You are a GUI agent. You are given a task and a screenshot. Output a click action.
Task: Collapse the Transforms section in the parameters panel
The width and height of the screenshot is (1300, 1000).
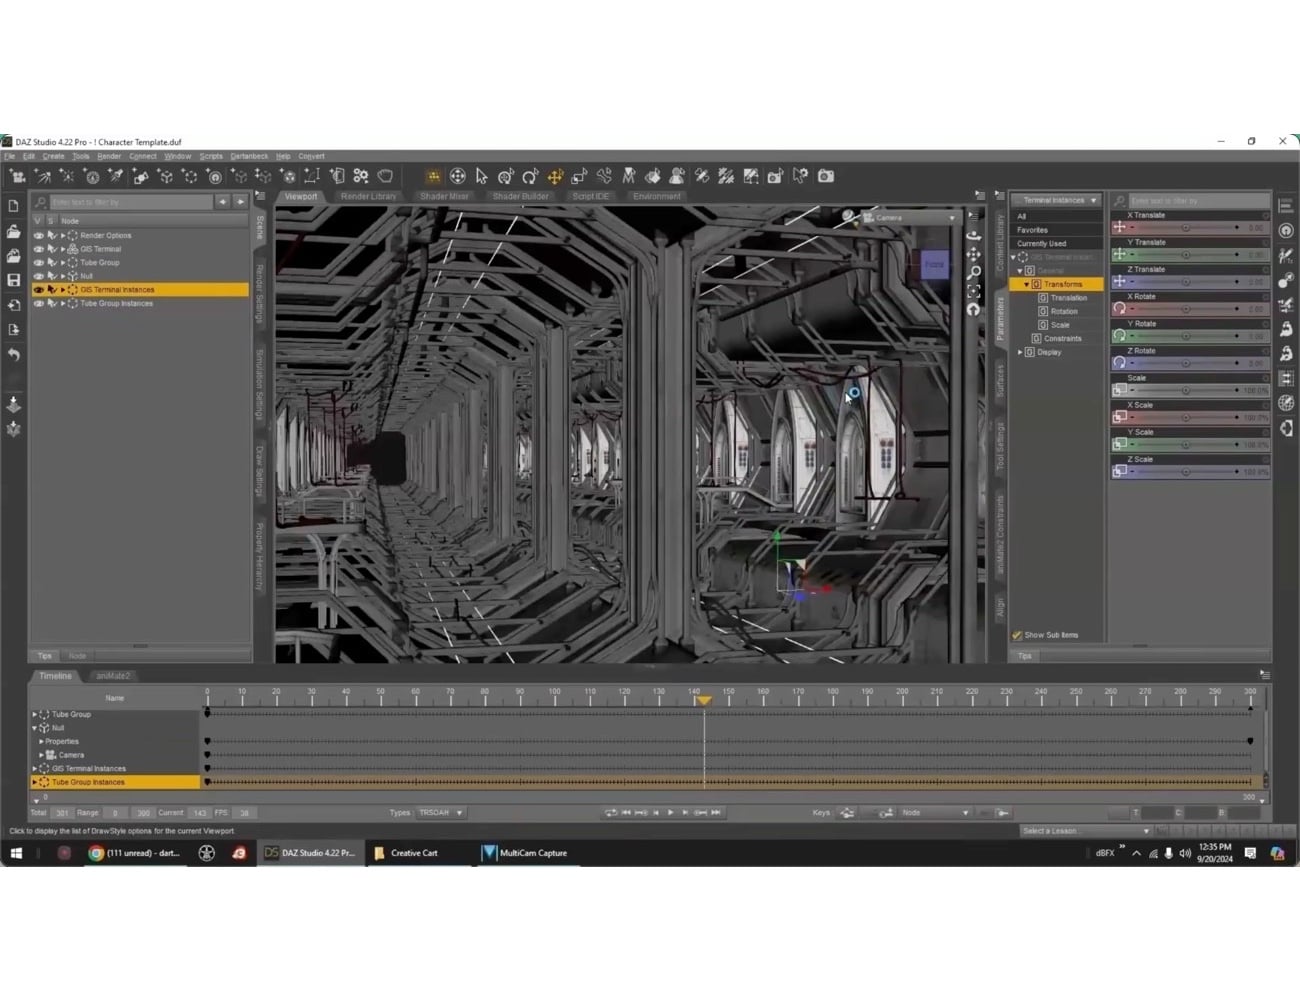coord(1026,284)
